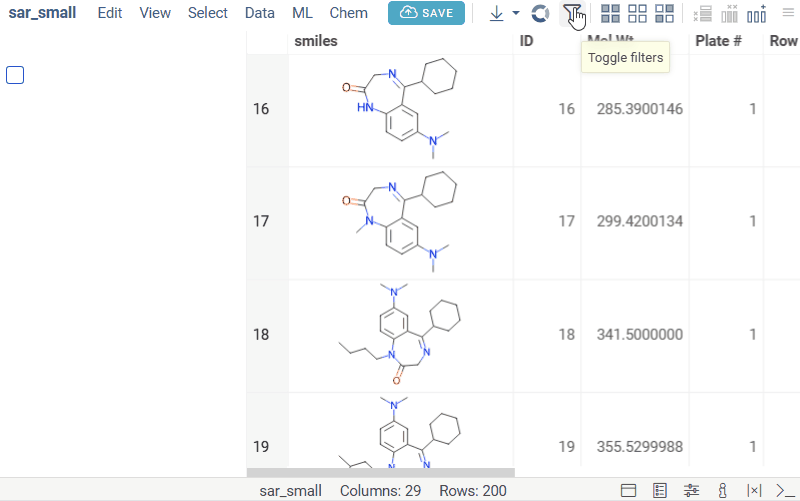Open the console from the status bar
The width and height of the screenshot is (800, 501).
pos(785,490)
